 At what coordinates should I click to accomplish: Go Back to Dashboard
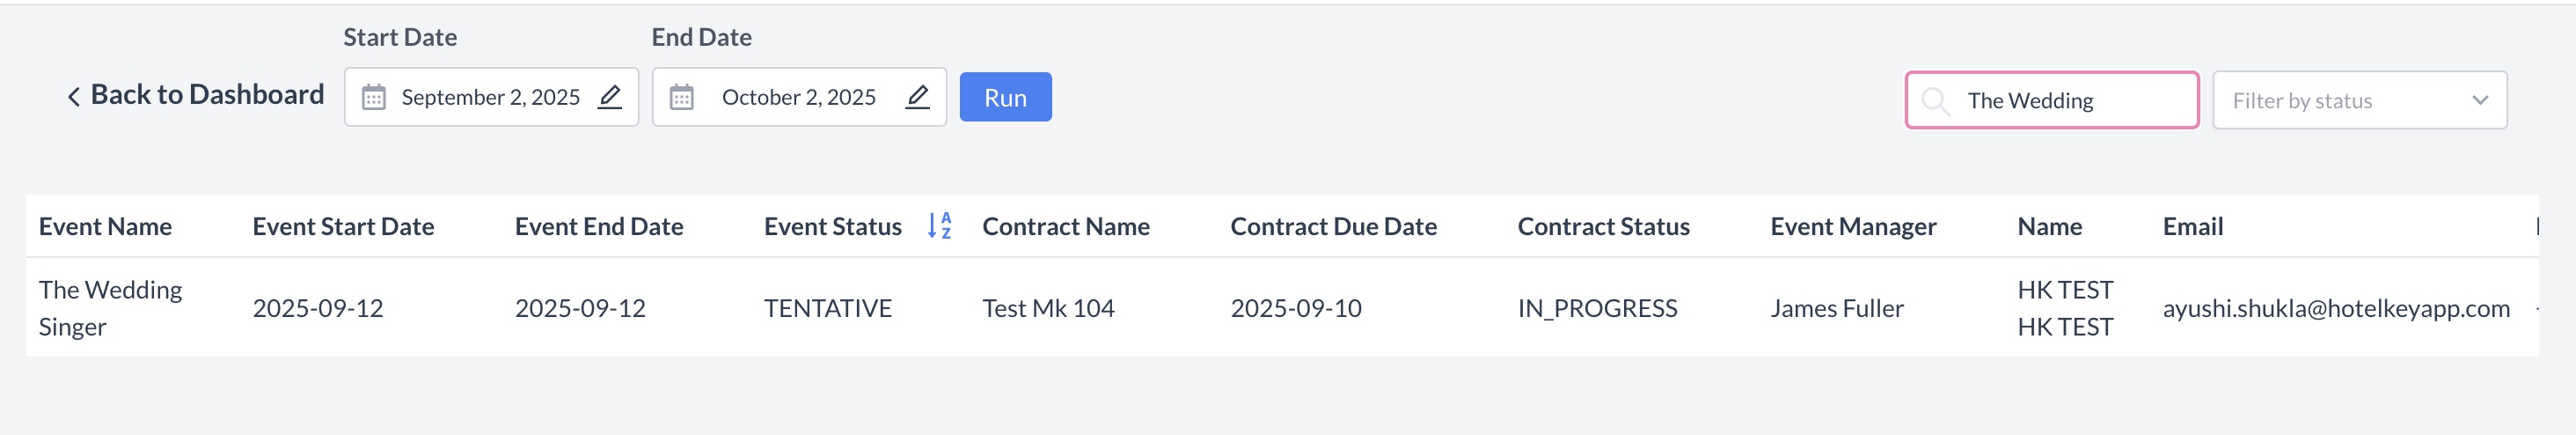click(206, 95)
